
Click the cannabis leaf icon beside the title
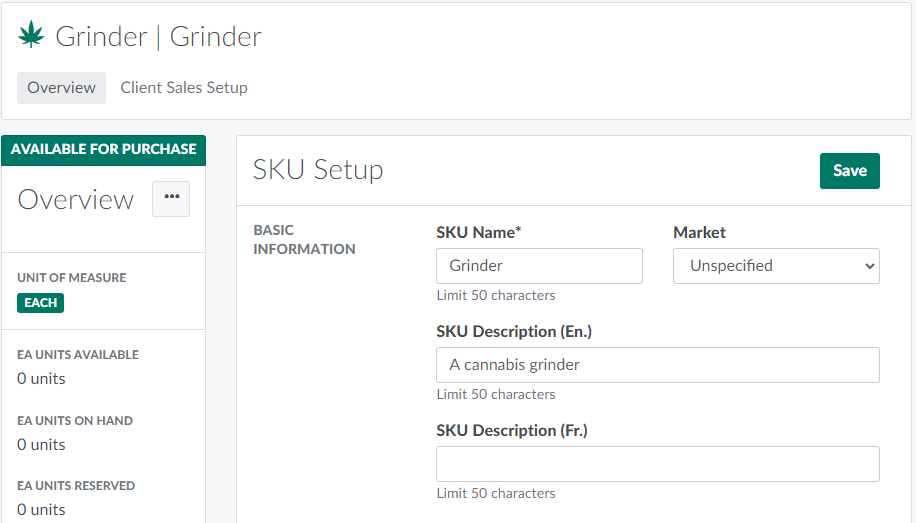pos(31,36)
